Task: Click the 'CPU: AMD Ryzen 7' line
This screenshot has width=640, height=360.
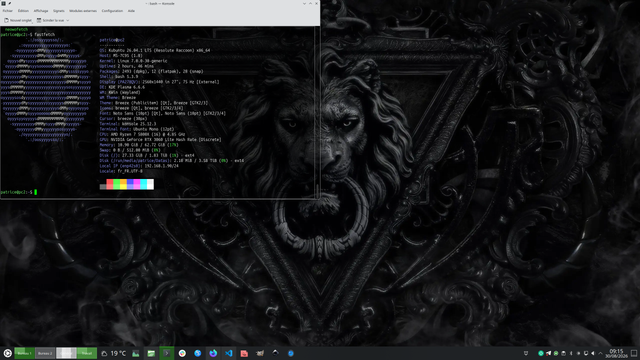Action: pyautogui.click(x=142, y=134)
